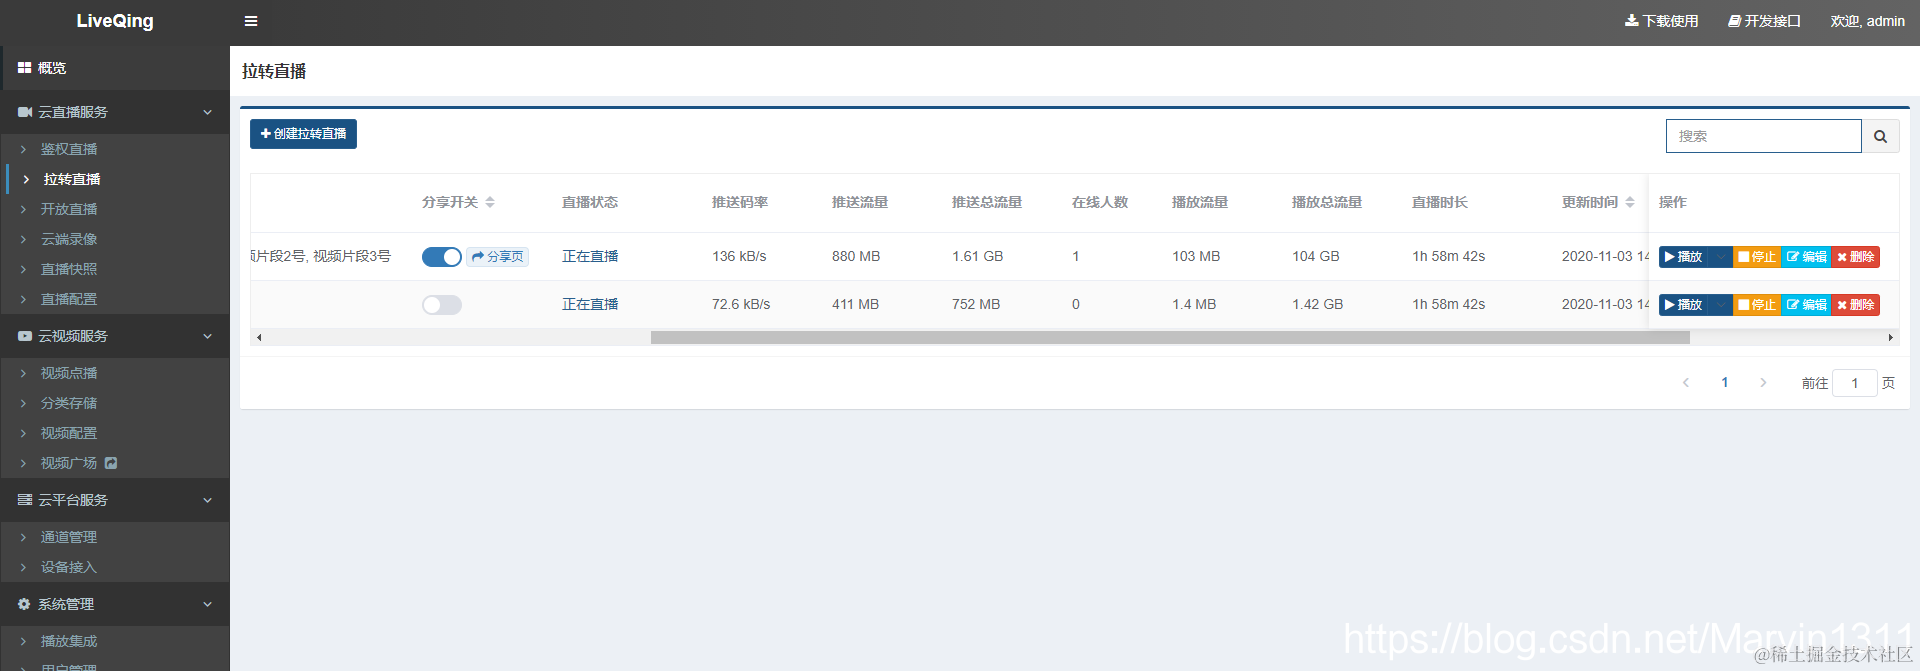Click the 72.6 kB/s bitrate cell
Image resolution: width=1920 pixels, height=671 pixels.
tap(741, 305)
